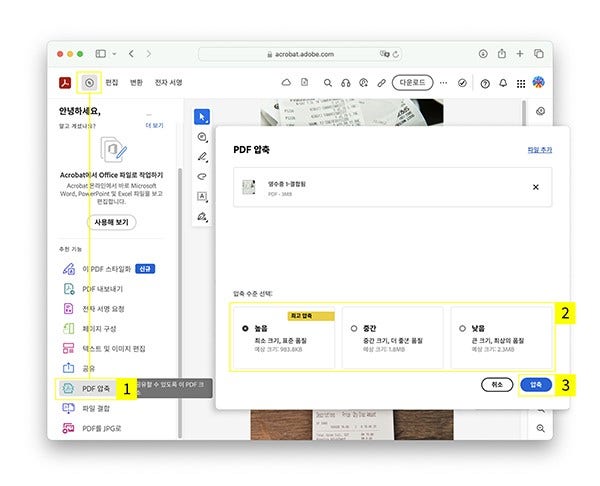Select the signature fill tool
Viewport: 600px width, 486px height.
(x=202, y=217)
